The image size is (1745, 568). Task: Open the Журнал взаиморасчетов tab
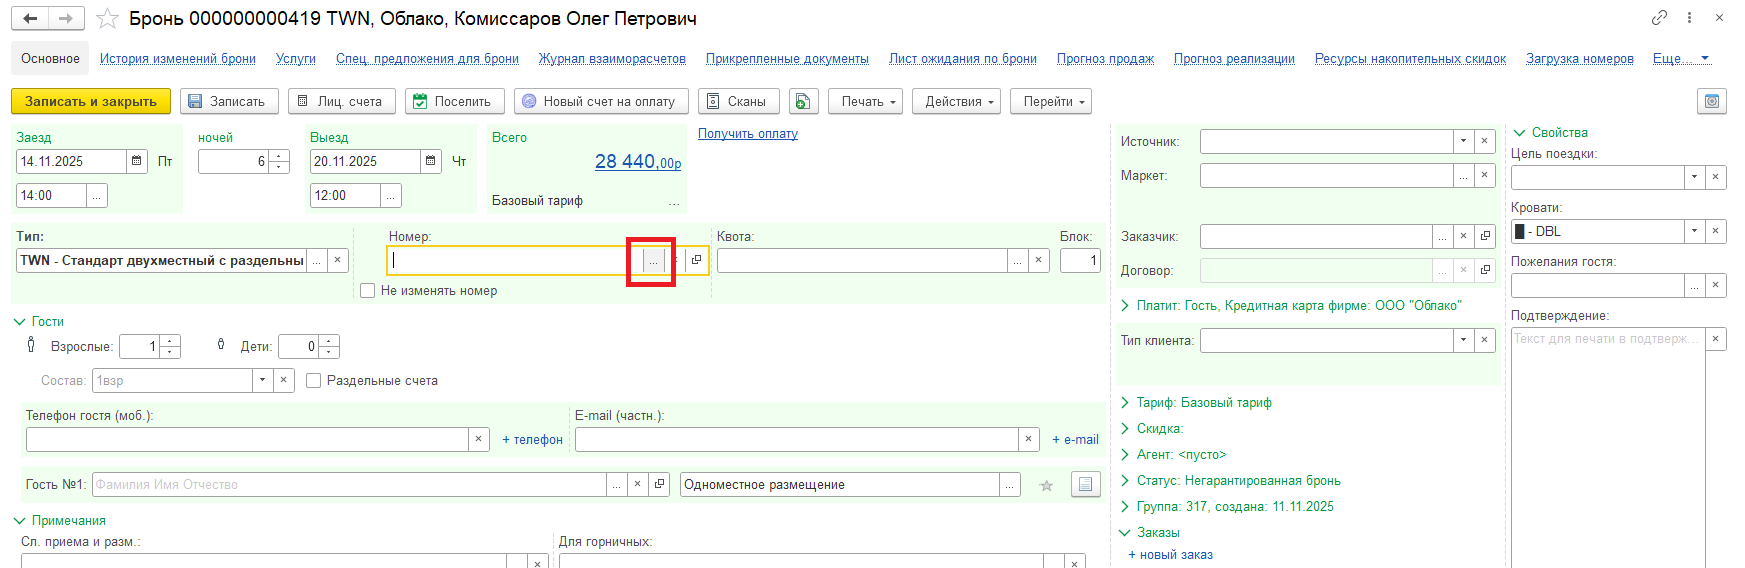click(x=612, y=59)
